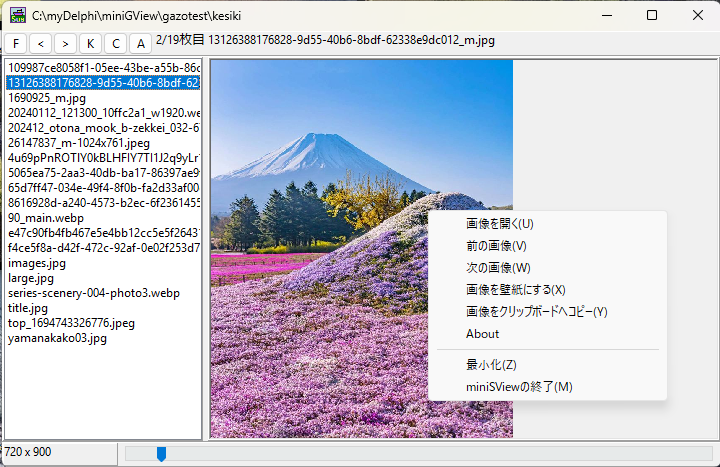Open 1690925_m.jpg from the file list
Screen dimensions: 720x467
(x=47, y=98)
